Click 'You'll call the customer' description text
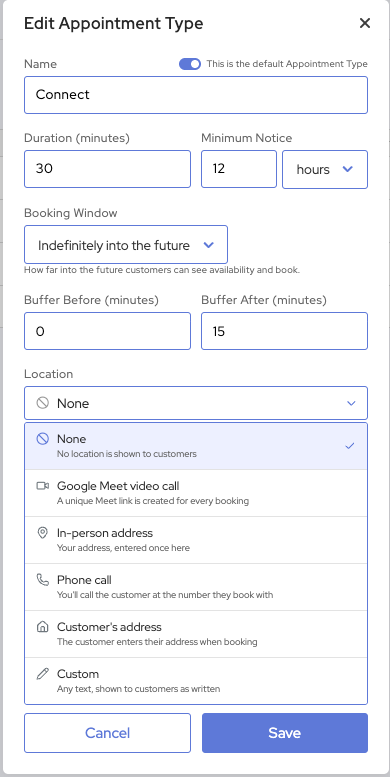 [x=165, y=595]
